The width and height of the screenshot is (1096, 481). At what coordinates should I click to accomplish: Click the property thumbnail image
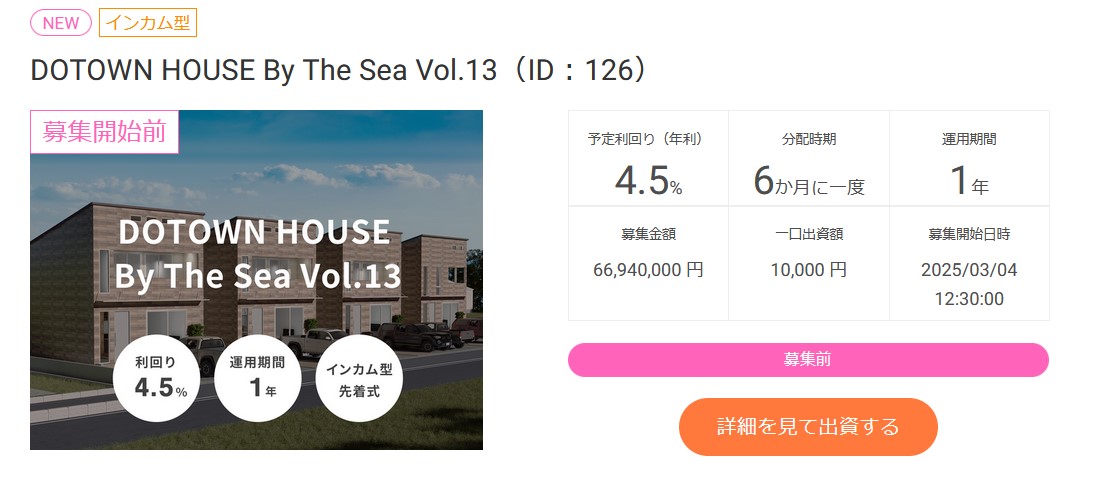click(x=257, y=280)
